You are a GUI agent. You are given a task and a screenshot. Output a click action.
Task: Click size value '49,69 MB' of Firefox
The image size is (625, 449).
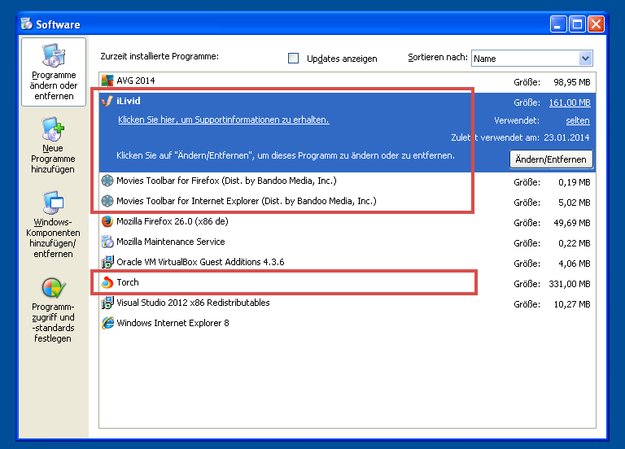point(572,223)
